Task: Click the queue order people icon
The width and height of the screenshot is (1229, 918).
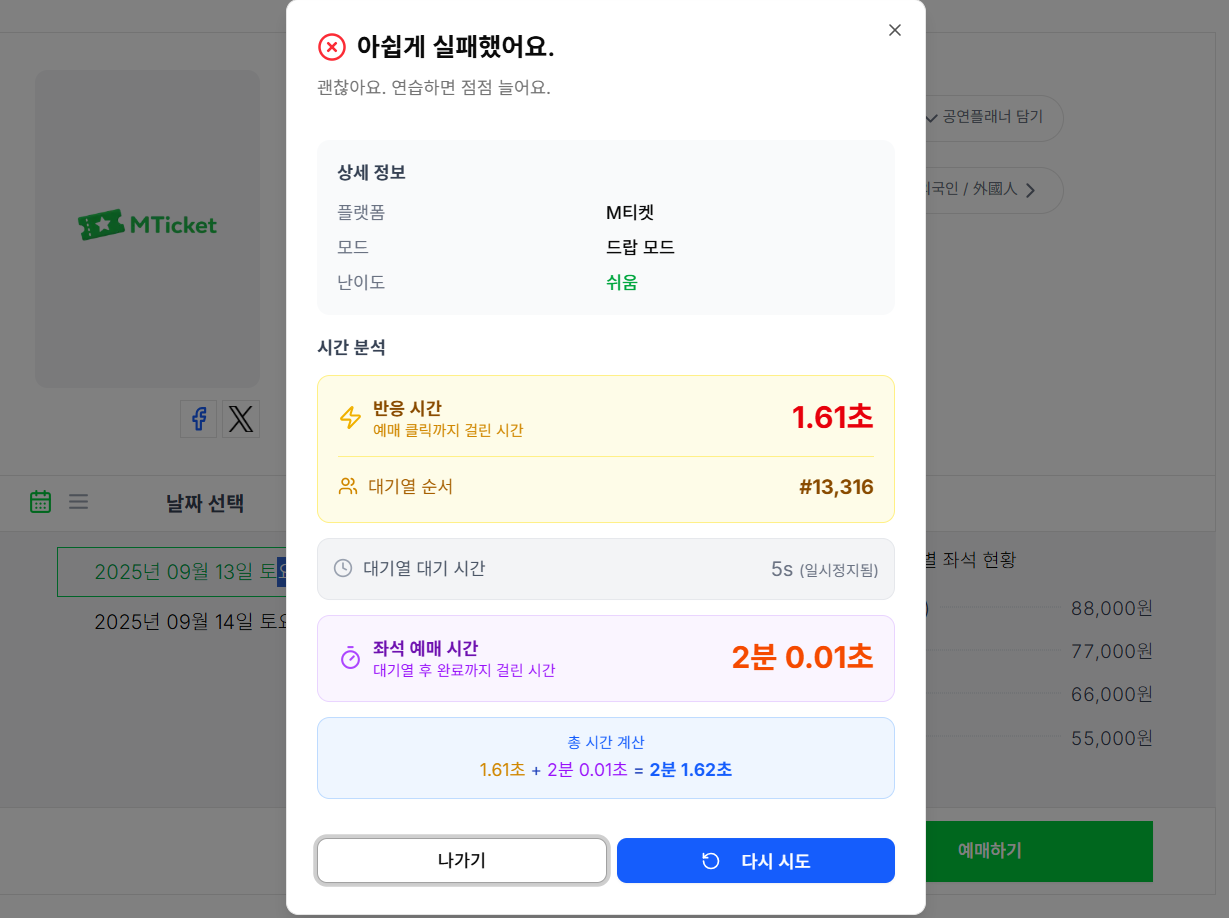Action: (348, 487)
